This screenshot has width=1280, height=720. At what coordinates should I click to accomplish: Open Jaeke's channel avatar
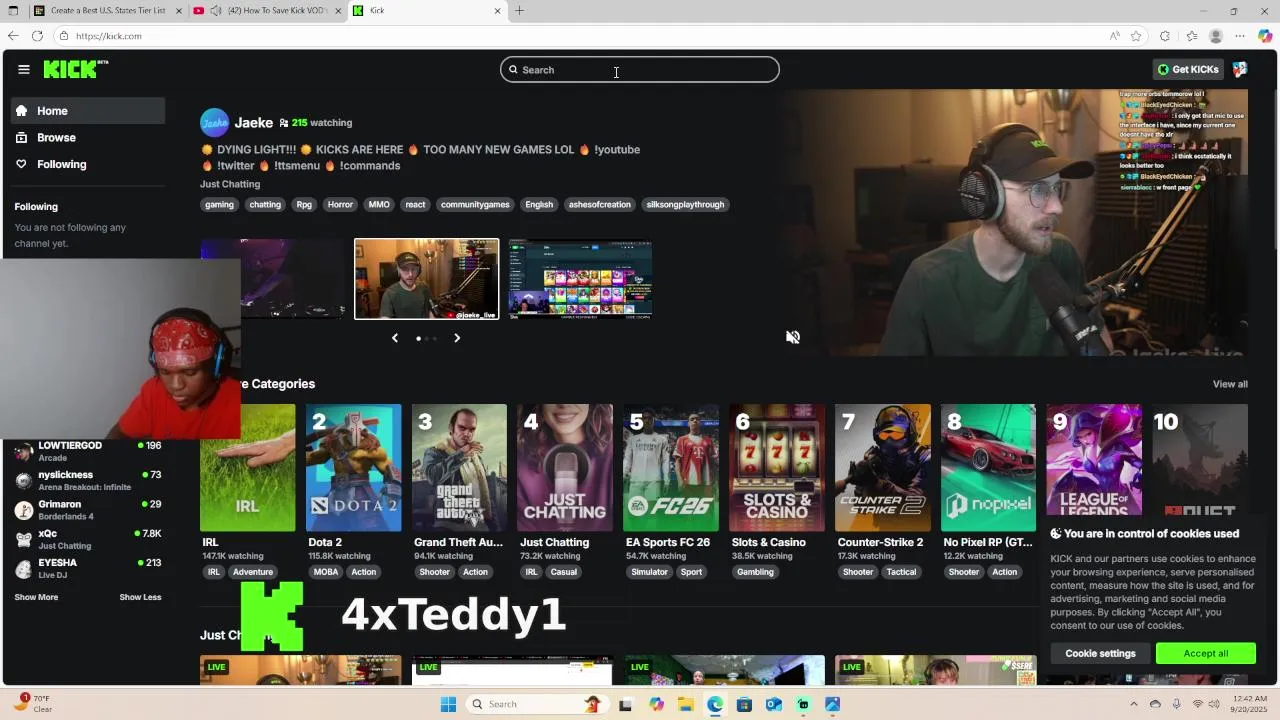(x=214, y=122)
